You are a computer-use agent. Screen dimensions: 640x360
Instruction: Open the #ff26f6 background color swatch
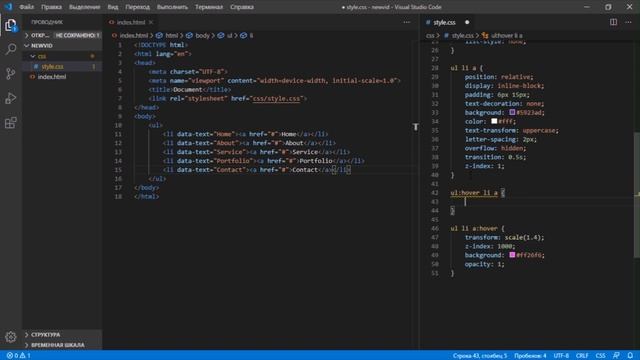(512, 255)
